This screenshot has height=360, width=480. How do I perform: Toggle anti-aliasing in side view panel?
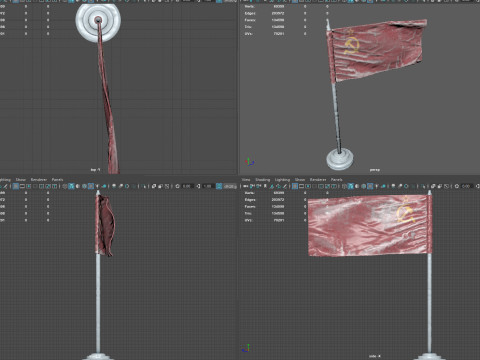[x=406, y=186]
